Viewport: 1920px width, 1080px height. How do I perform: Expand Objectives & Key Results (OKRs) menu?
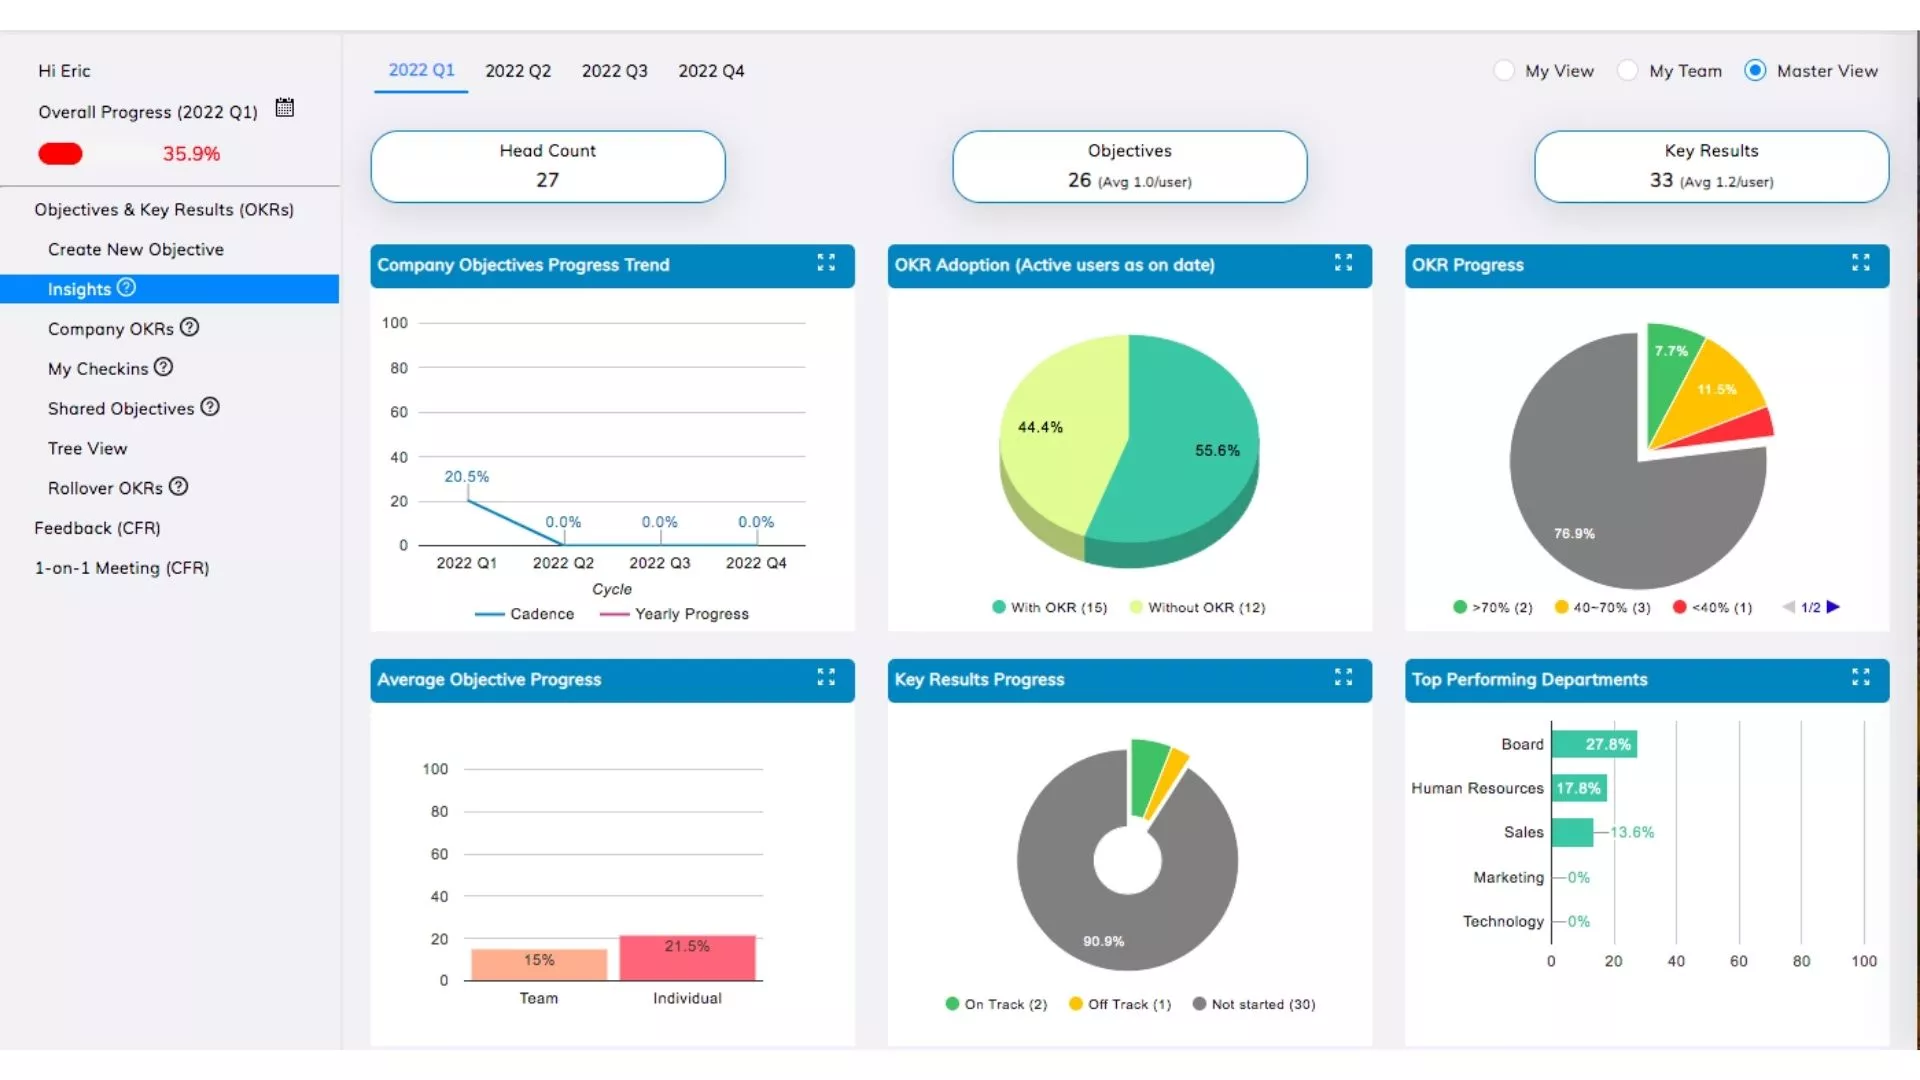tap(164, 209)
